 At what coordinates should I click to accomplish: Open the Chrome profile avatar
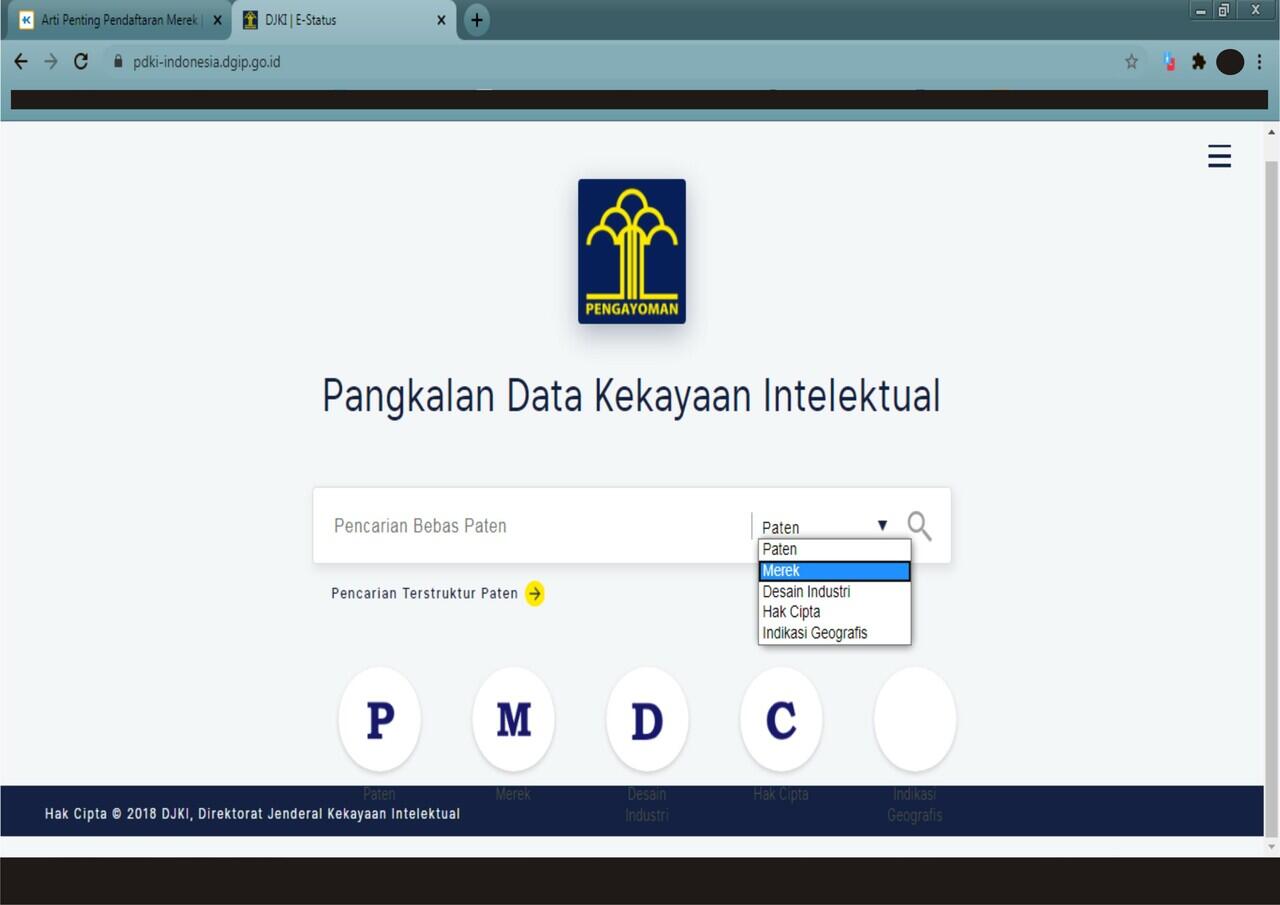[1230, 62]
